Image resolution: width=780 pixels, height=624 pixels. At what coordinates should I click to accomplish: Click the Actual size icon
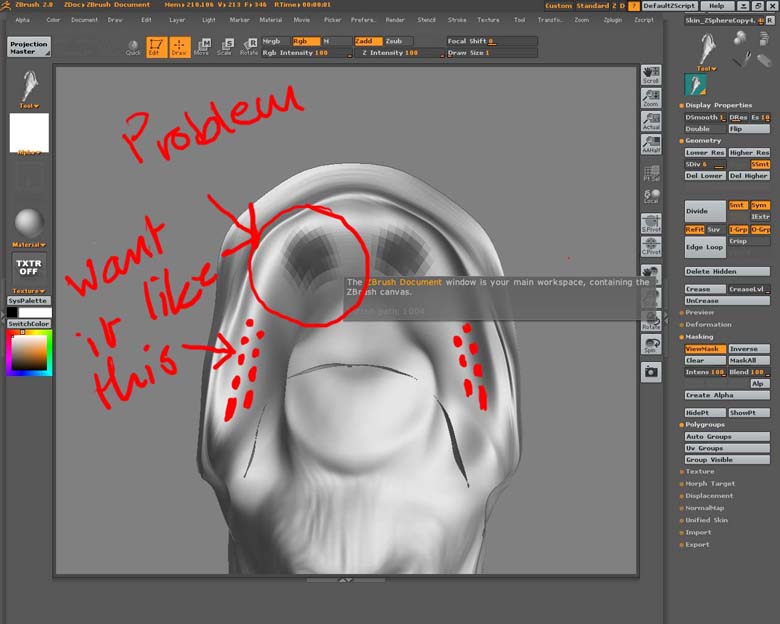point(651,121)
